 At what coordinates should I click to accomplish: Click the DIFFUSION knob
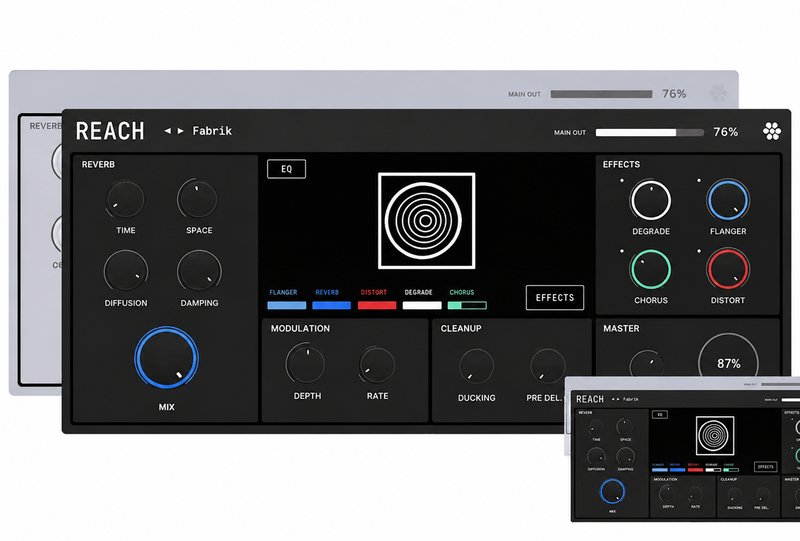click(x=126, y=272)
